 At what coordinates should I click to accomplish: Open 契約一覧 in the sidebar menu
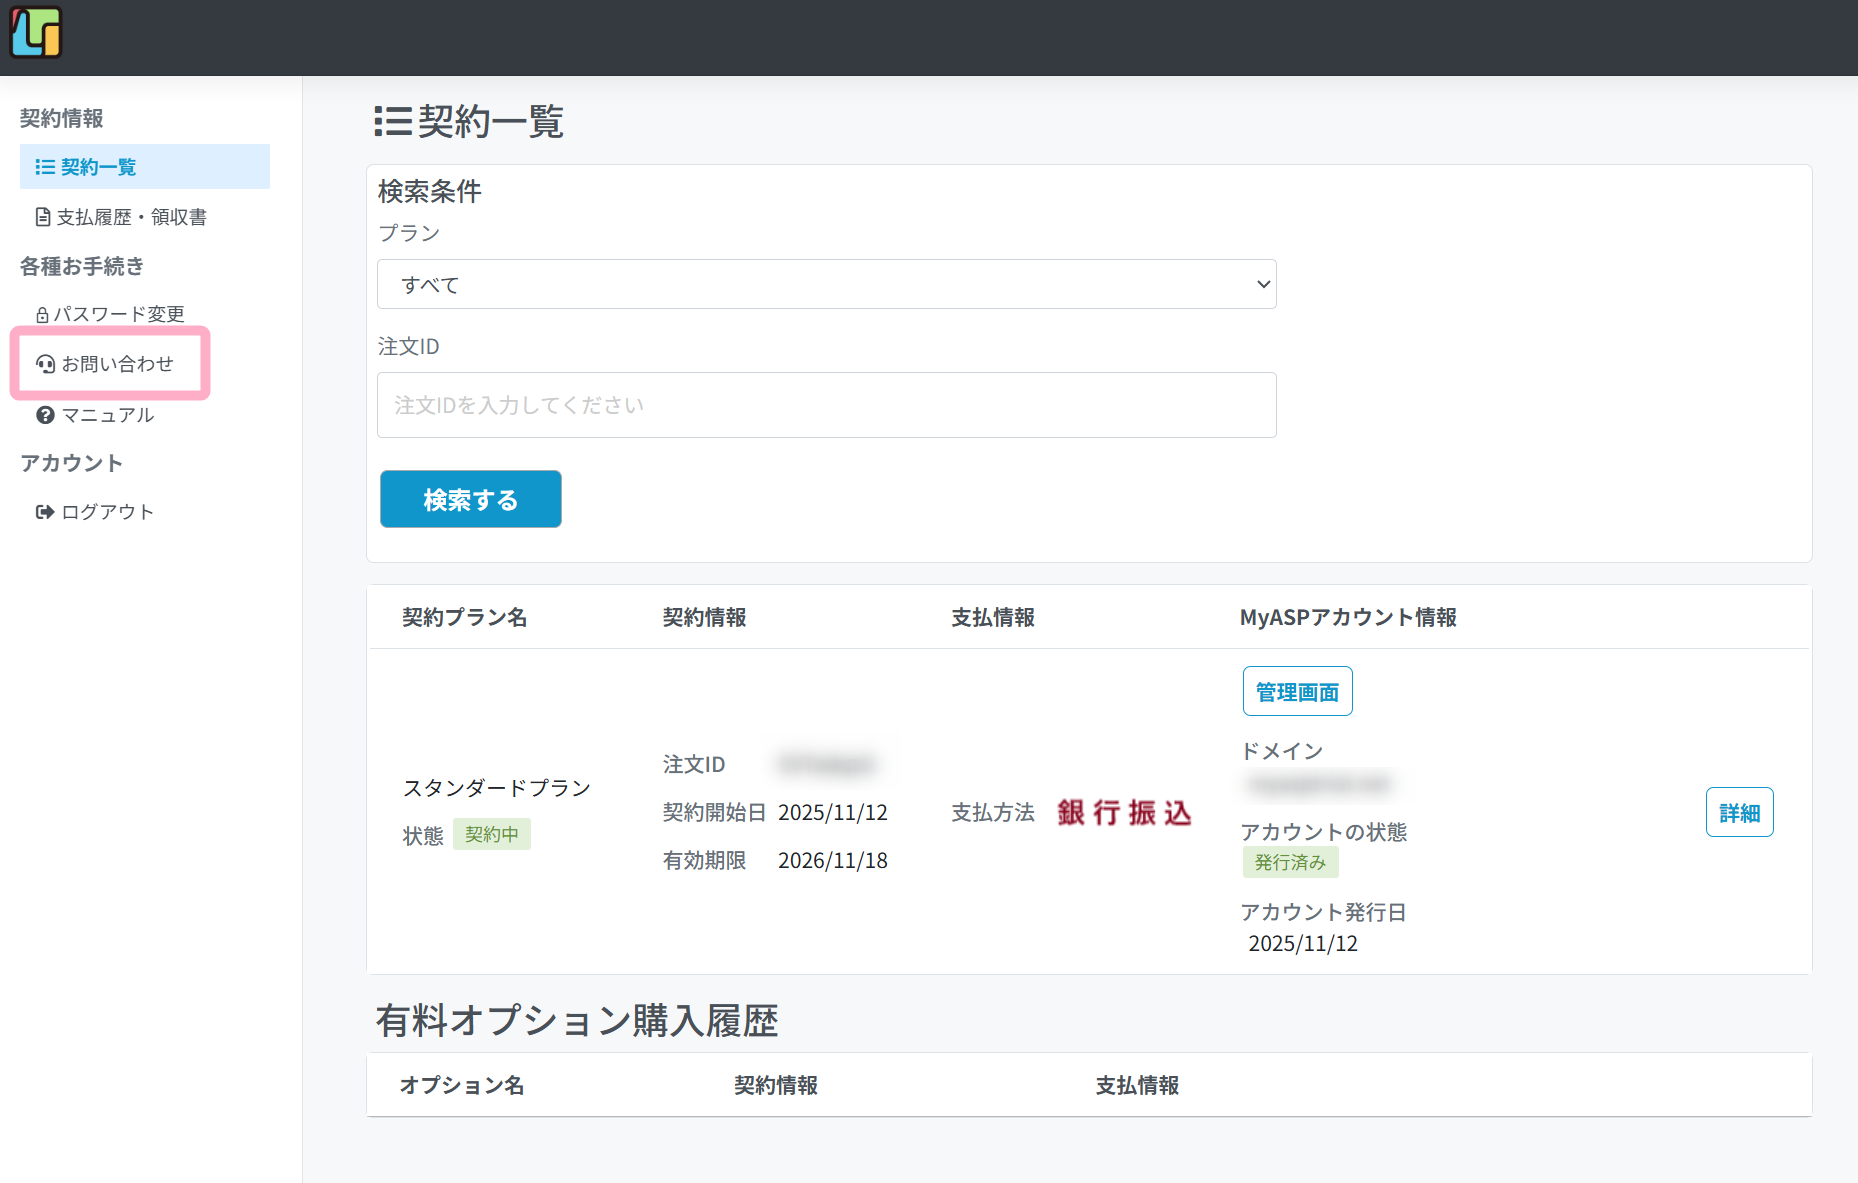tap(98, 167)
